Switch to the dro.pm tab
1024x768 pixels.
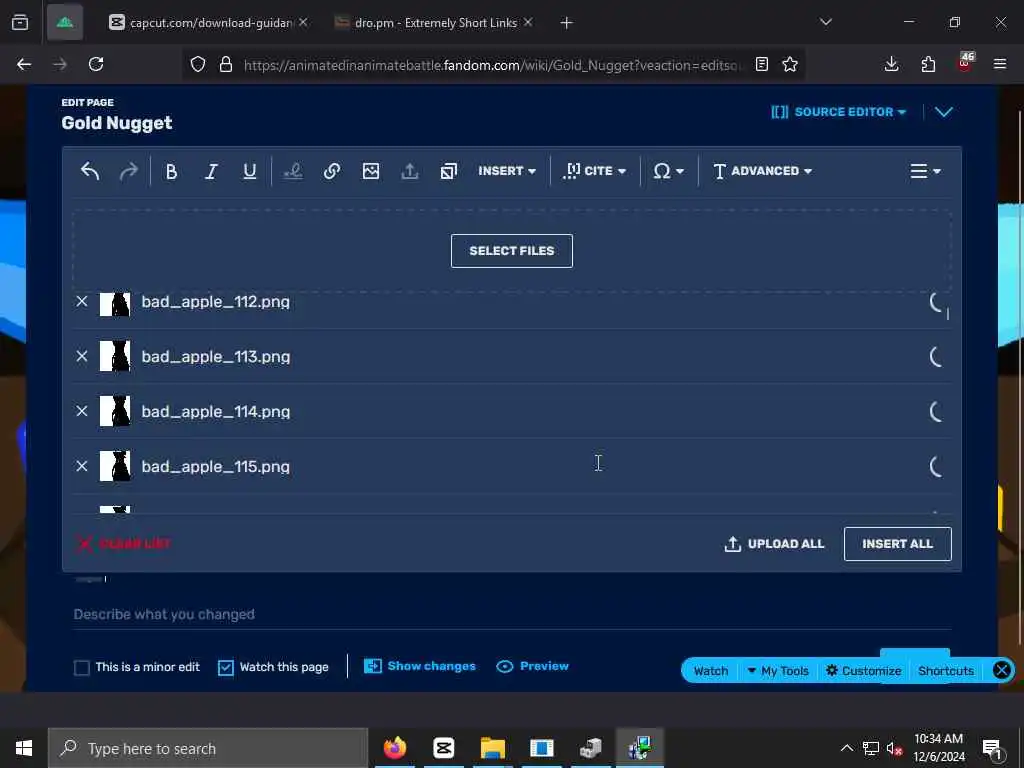click(433, 23)
